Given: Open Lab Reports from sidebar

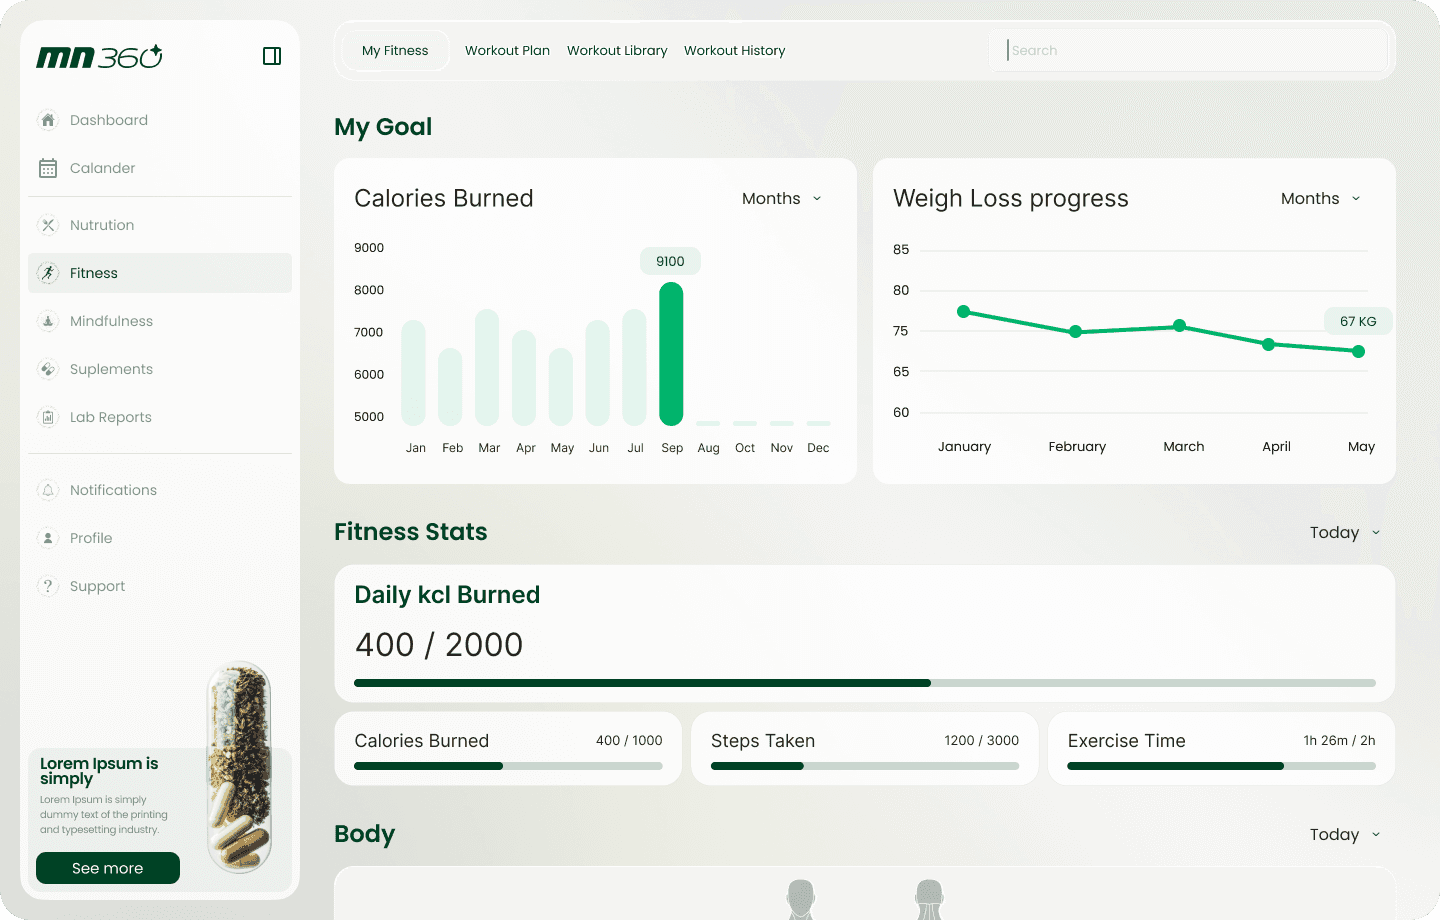Looking at the screenshot, I should [160, 417].
